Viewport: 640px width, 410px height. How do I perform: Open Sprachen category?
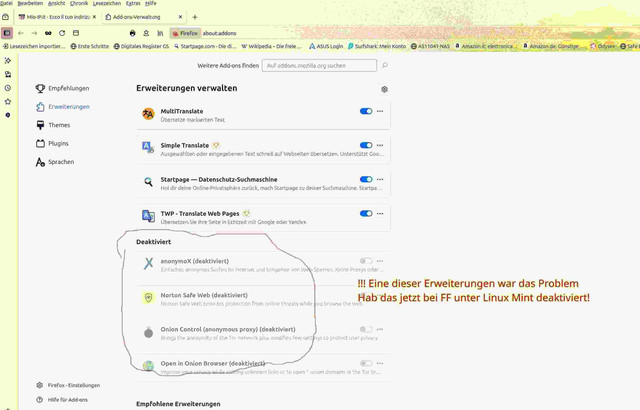55,162
